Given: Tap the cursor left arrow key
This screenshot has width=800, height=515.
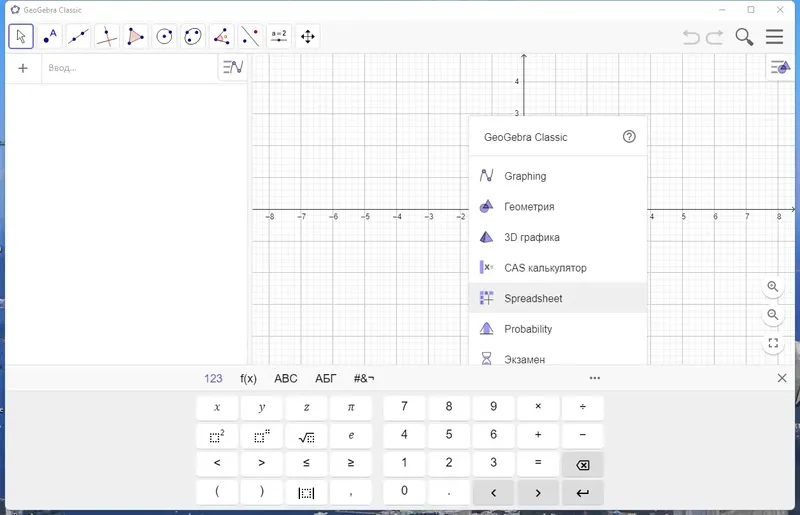Looking at the screenshot, I should click(x=493, y=493).
